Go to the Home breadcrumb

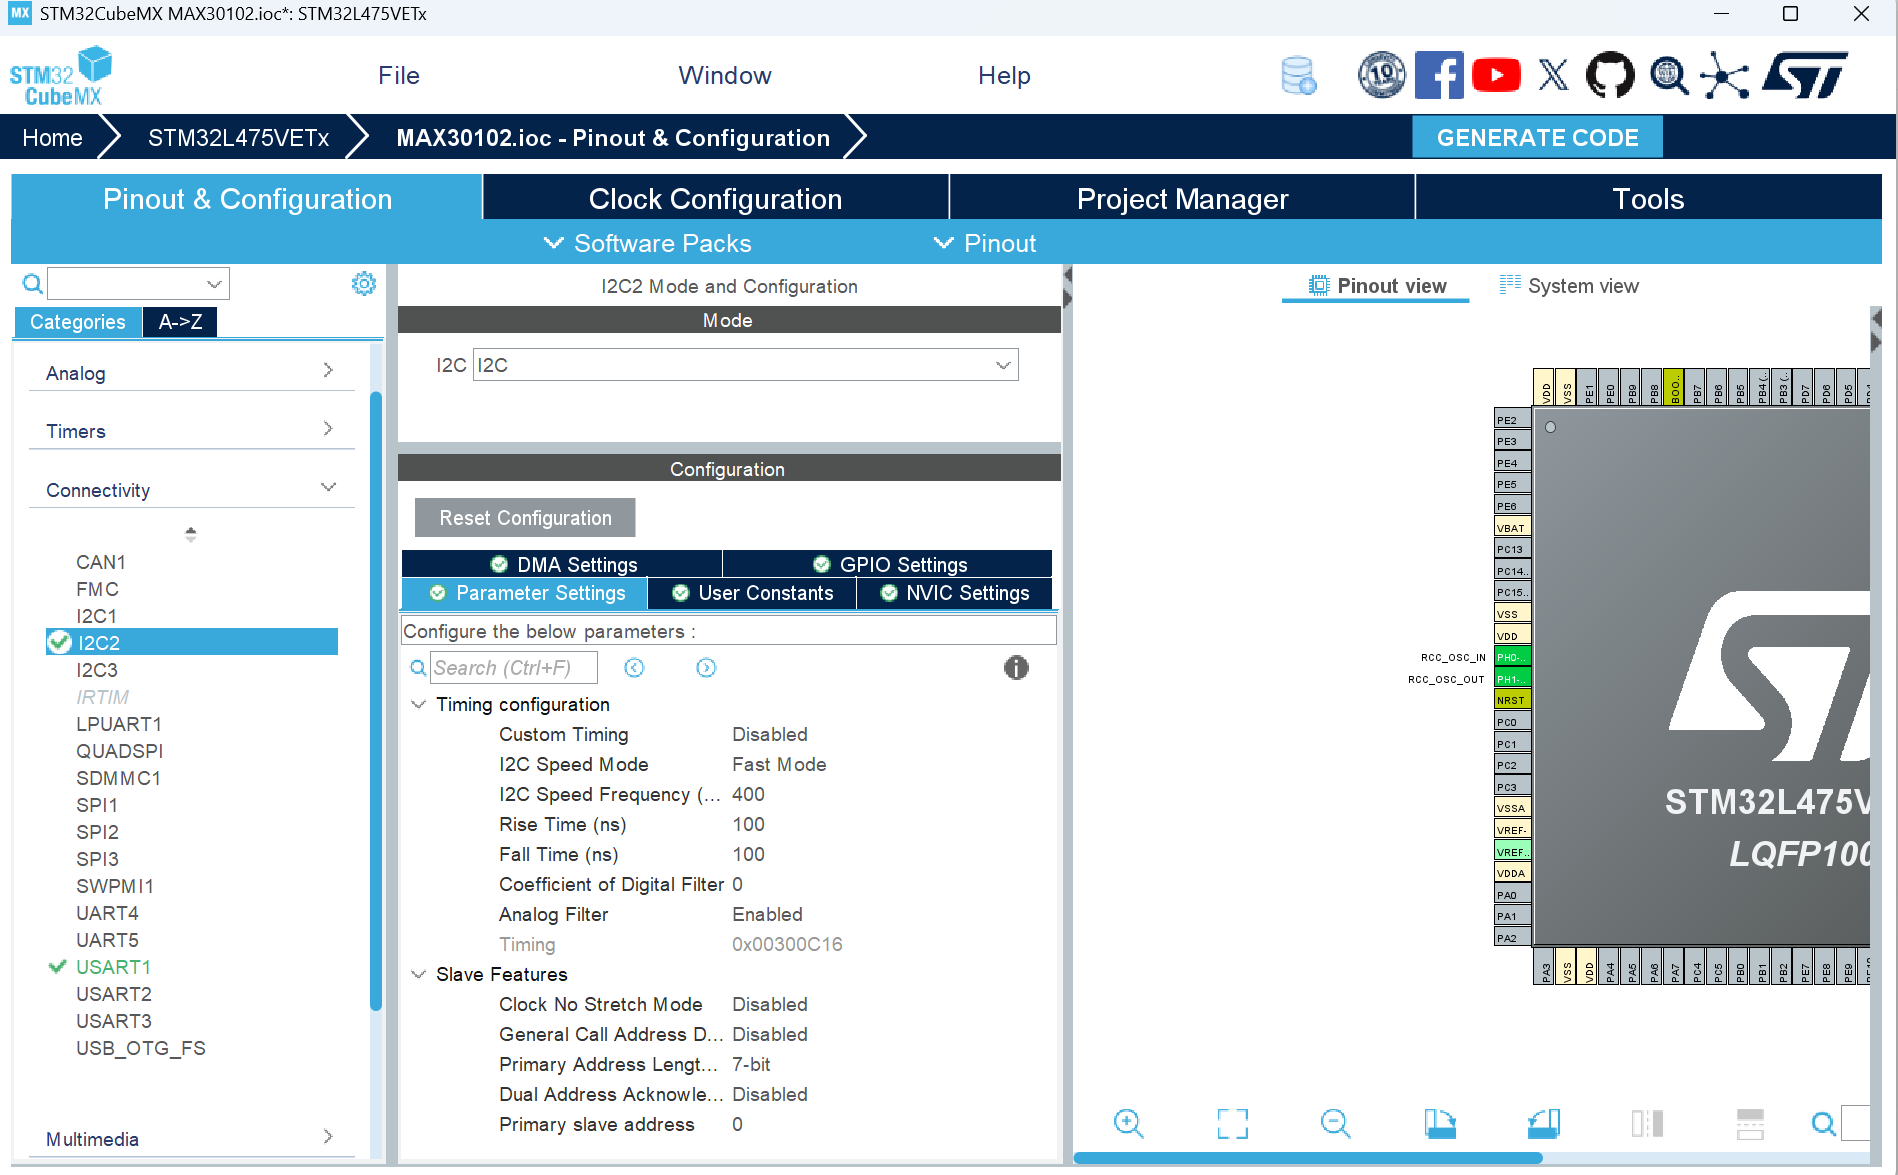pyautogui.click(x=52, y=138)
